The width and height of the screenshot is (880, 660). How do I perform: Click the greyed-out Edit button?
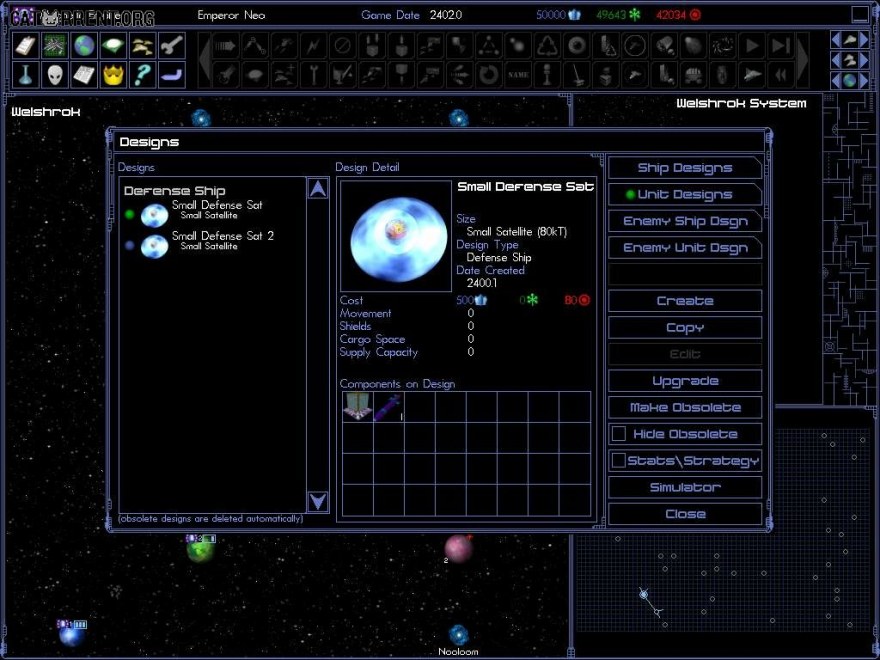coord(685,354)
